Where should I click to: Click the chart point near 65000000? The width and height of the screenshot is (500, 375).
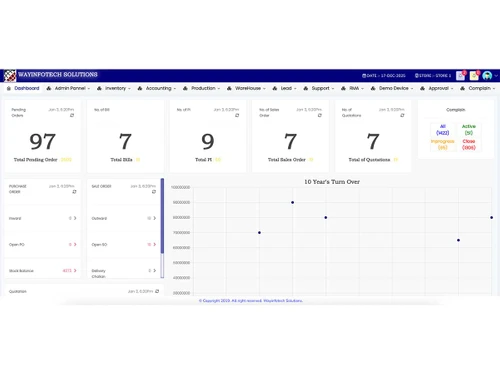tap(458, 240)
